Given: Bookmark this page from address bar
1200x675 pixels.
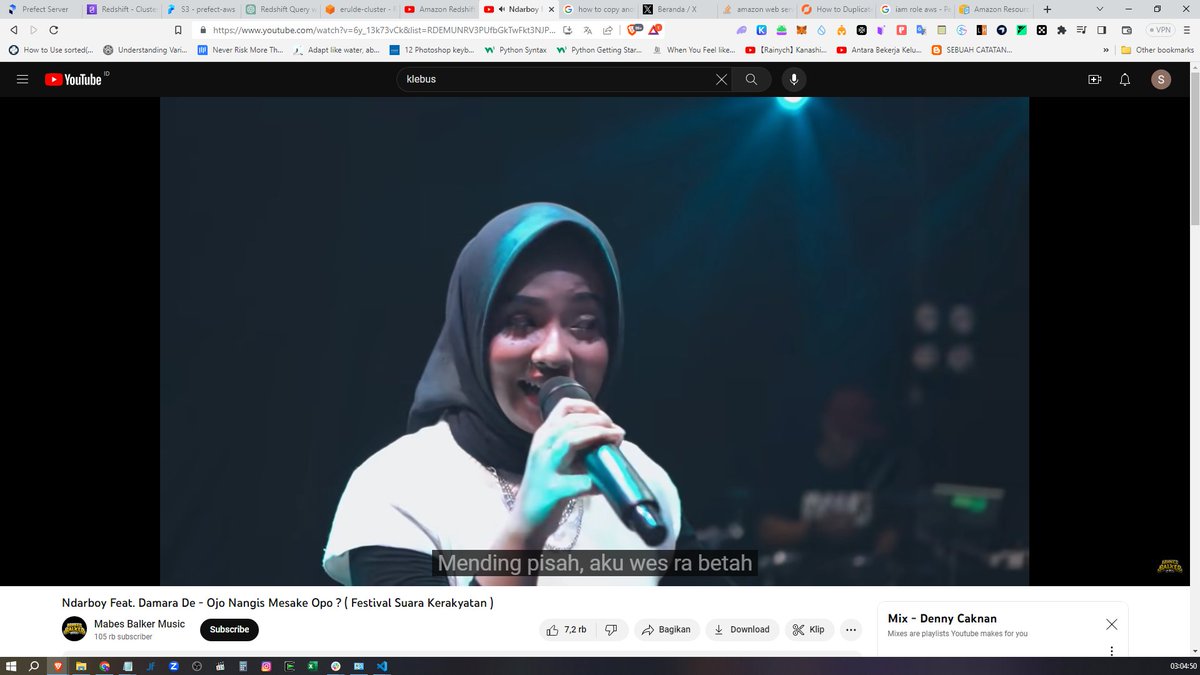Looking at the screenshot, I should 178,30.
